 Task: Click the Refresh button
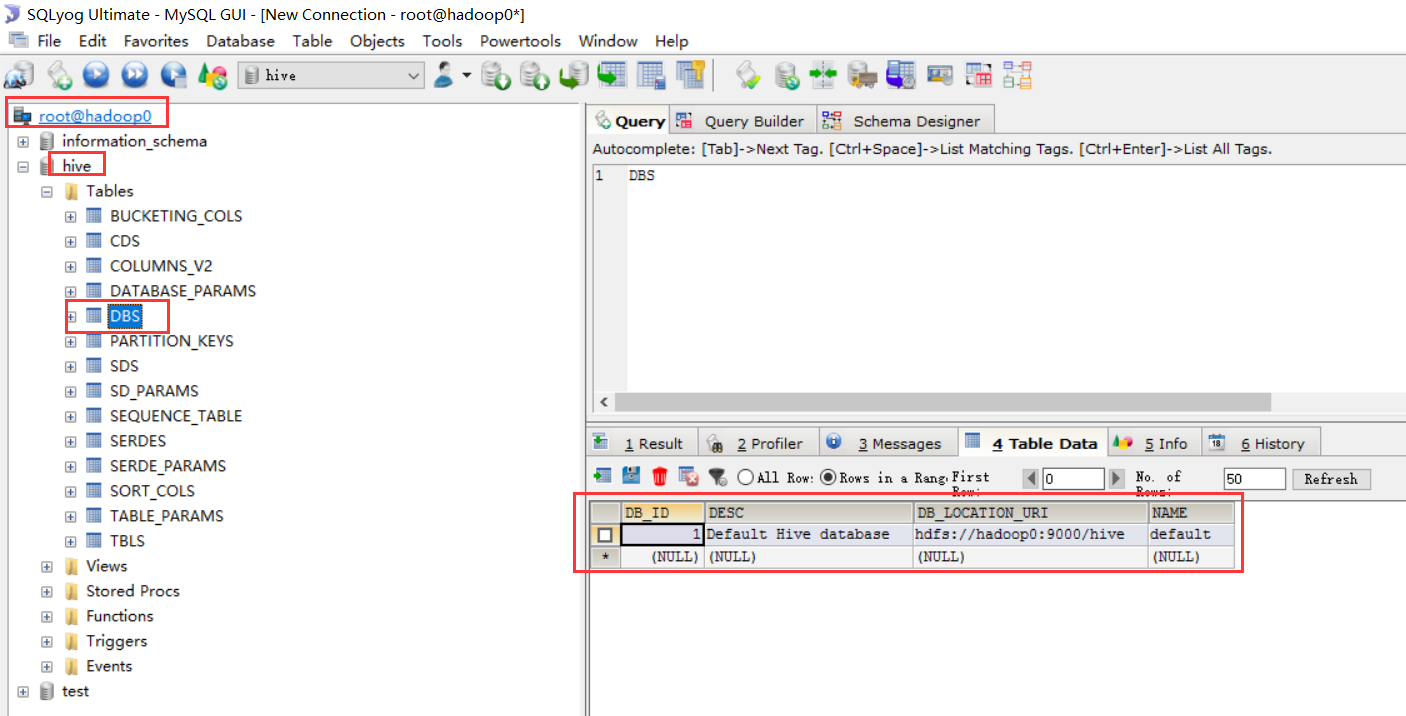click(1331, 479)
